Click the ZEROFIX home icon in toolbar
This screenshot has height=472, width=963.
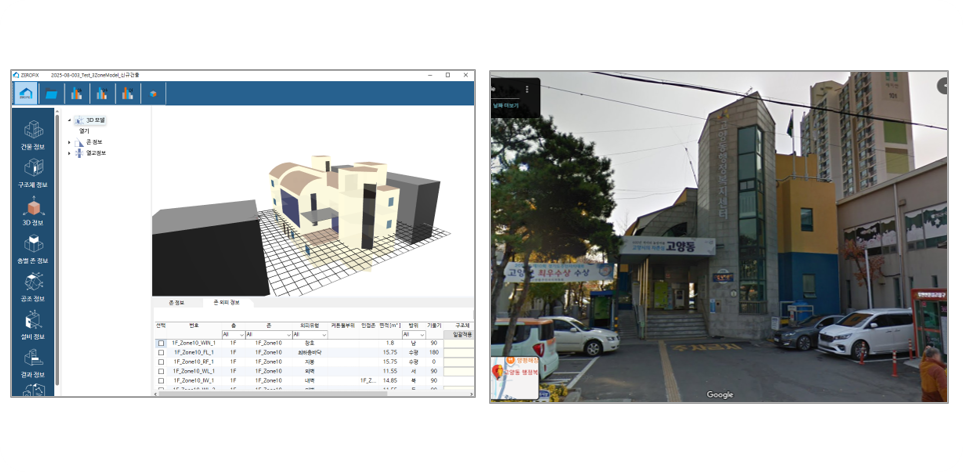pyautogui.click(x=26, y=93)
